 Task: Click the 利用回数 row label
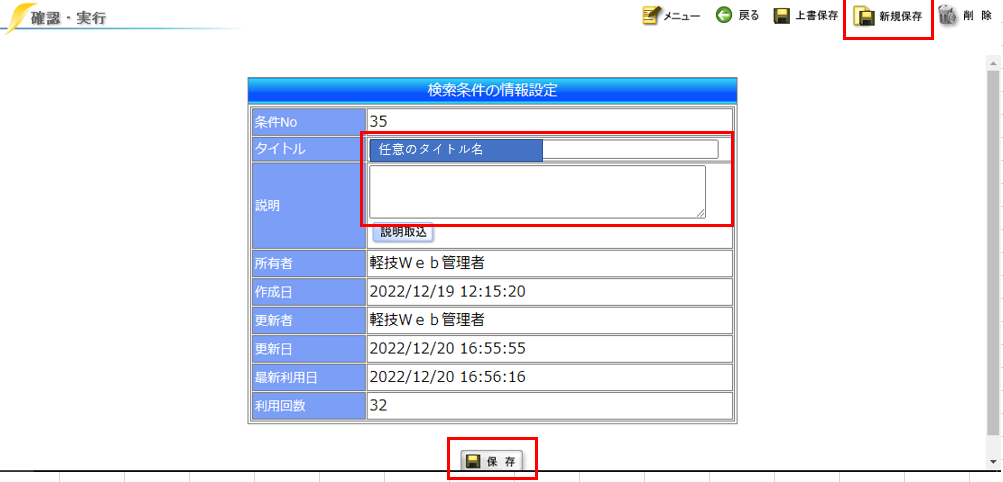point(309,406)
